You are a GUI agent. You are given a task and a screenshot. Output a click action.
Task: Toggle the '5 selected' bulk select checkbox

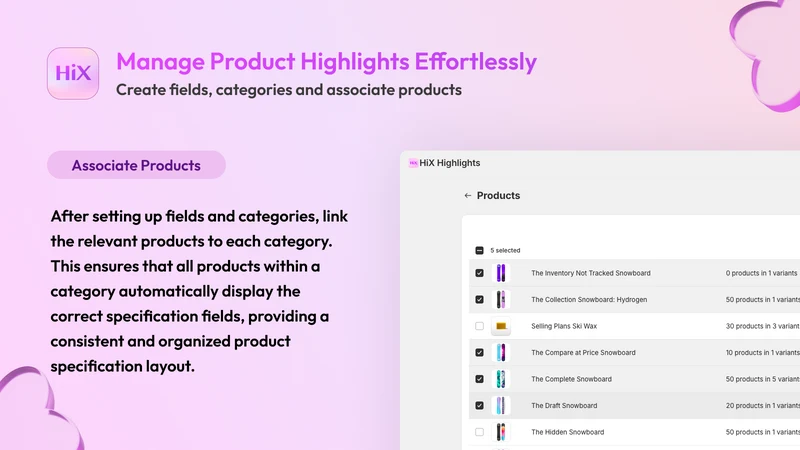(479, 251)
